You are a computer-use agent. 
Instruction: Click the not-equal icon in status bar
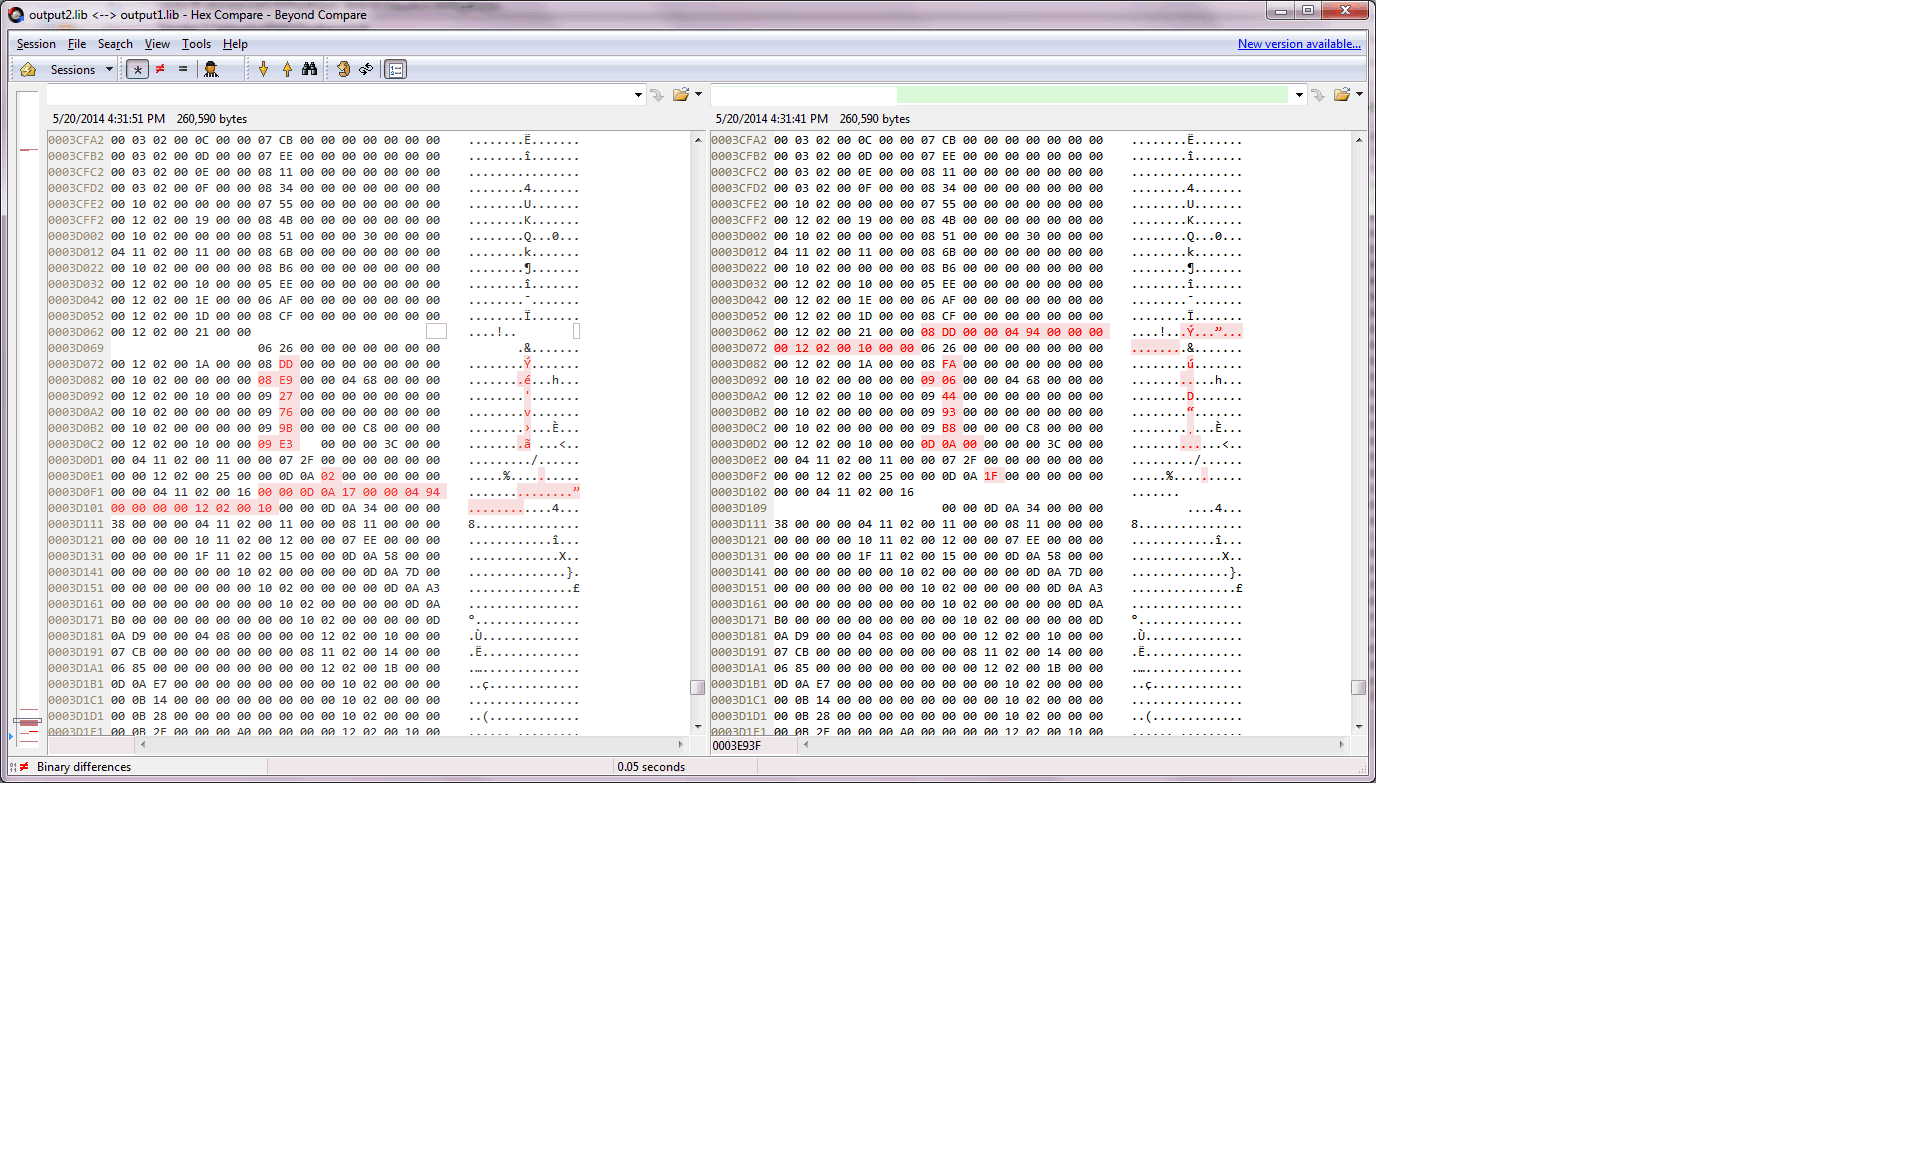[24, 767]
